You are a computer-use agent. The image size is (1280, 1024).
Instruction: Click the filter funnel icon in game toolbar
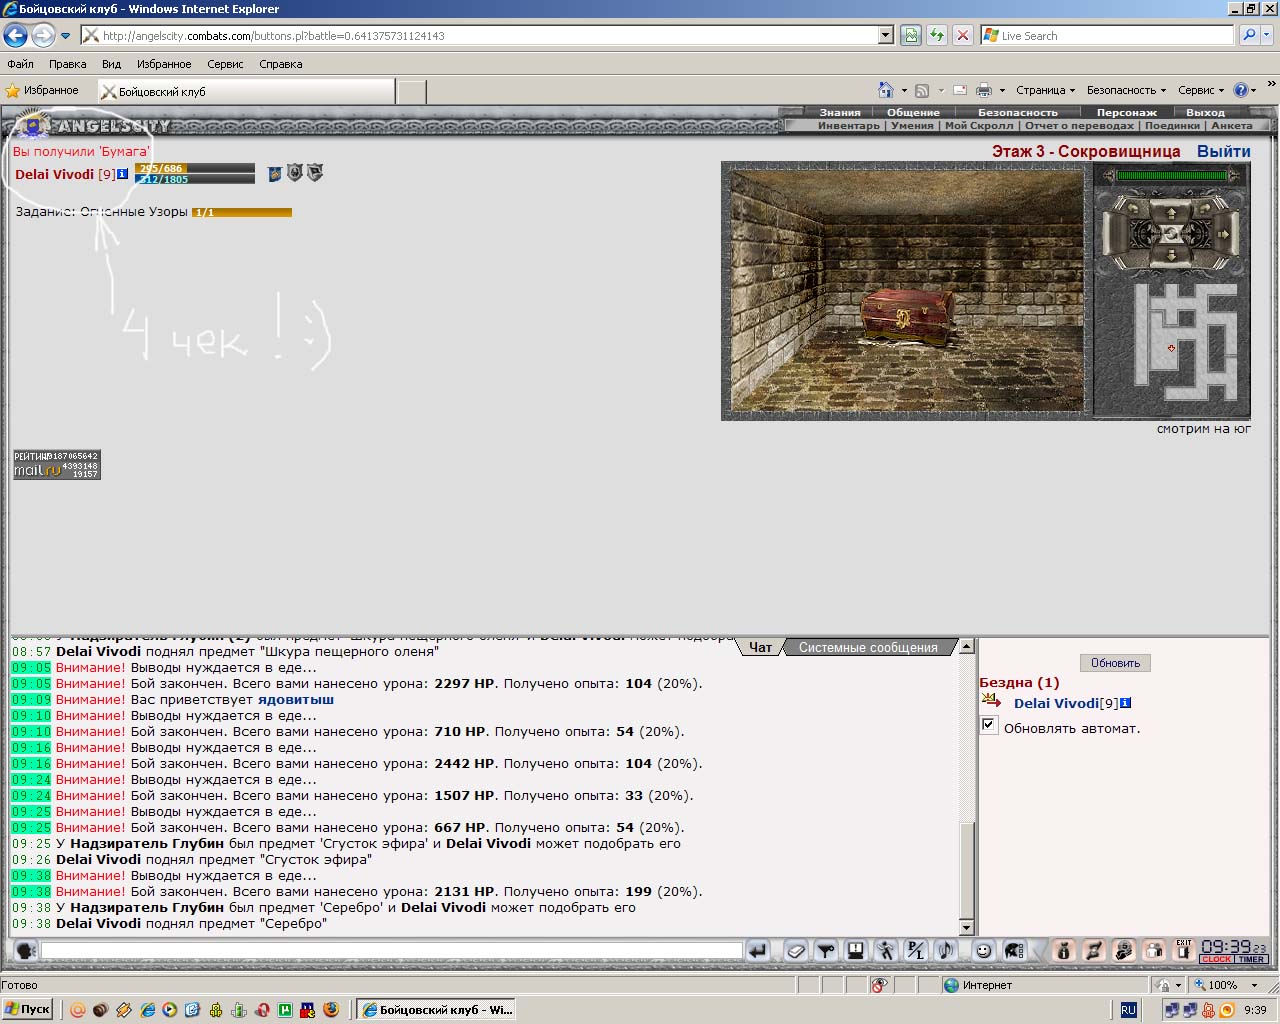(x=826, y=951)
